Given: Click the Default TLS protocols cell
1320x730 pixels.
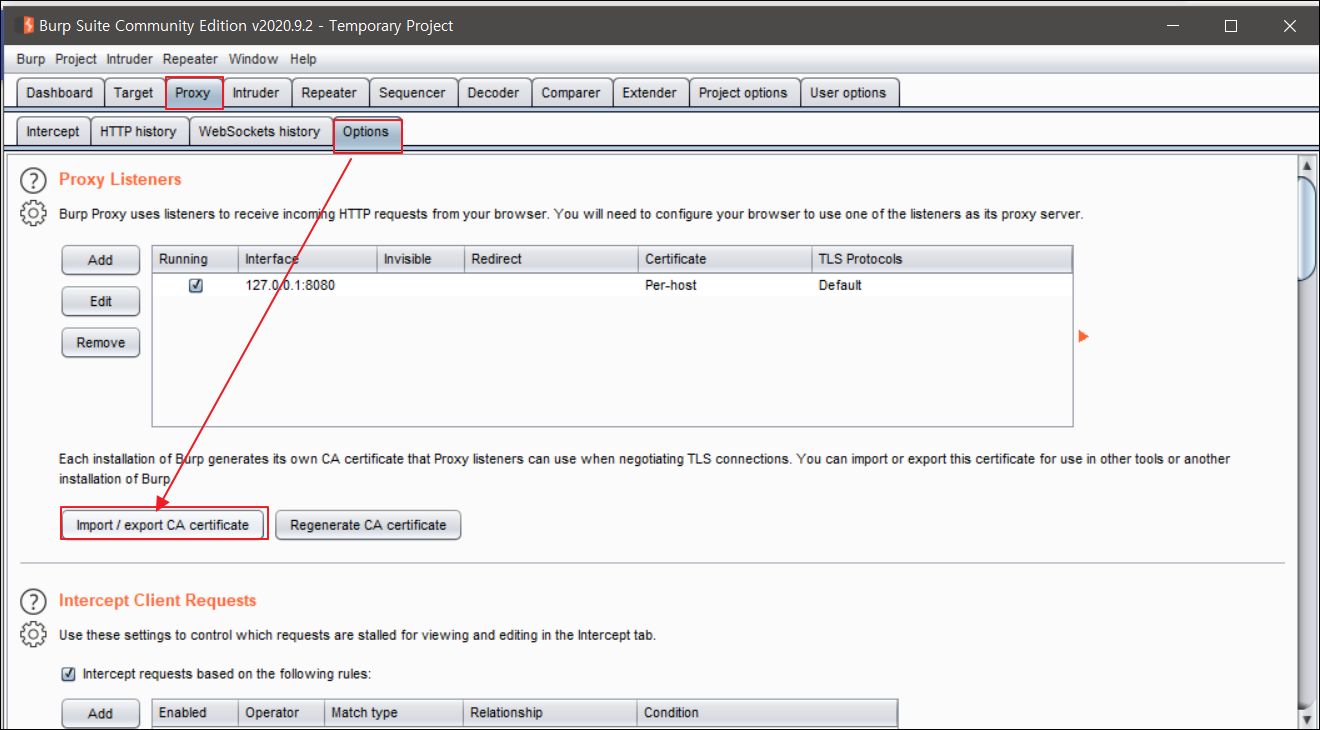Looking at the screenshot, I should 942,285.
